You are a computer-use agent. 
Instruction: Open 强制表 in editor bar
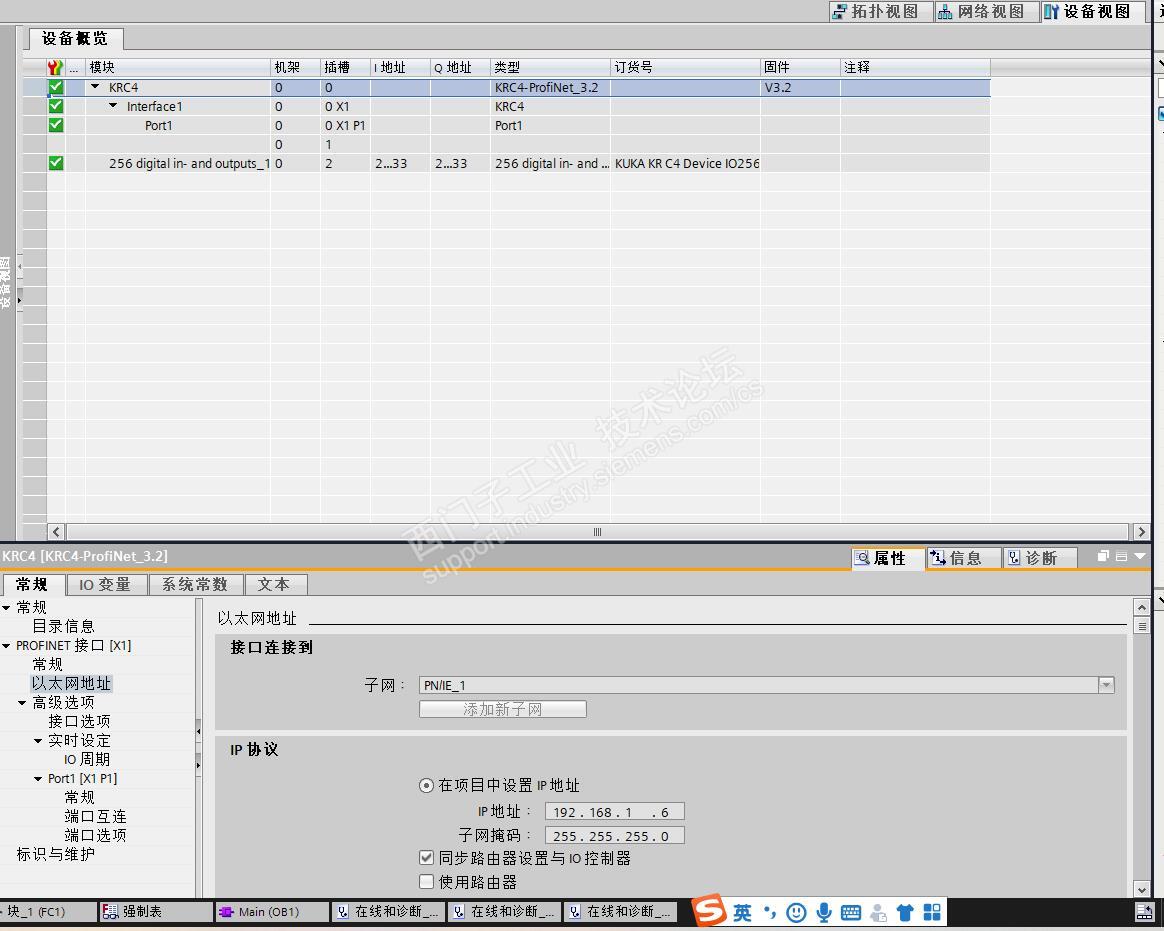[156, 911]
